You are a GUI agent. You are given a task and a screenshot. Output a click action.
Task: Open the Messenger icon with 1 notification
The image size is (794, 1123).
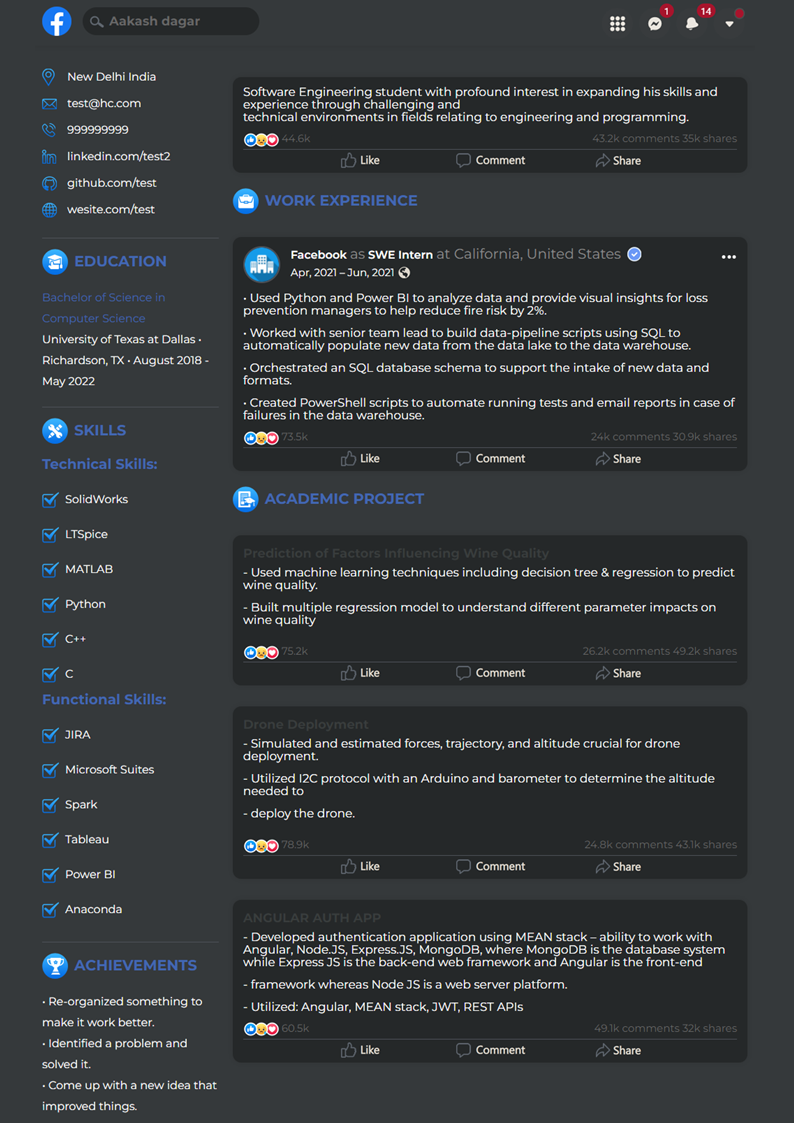click(654, 24)
